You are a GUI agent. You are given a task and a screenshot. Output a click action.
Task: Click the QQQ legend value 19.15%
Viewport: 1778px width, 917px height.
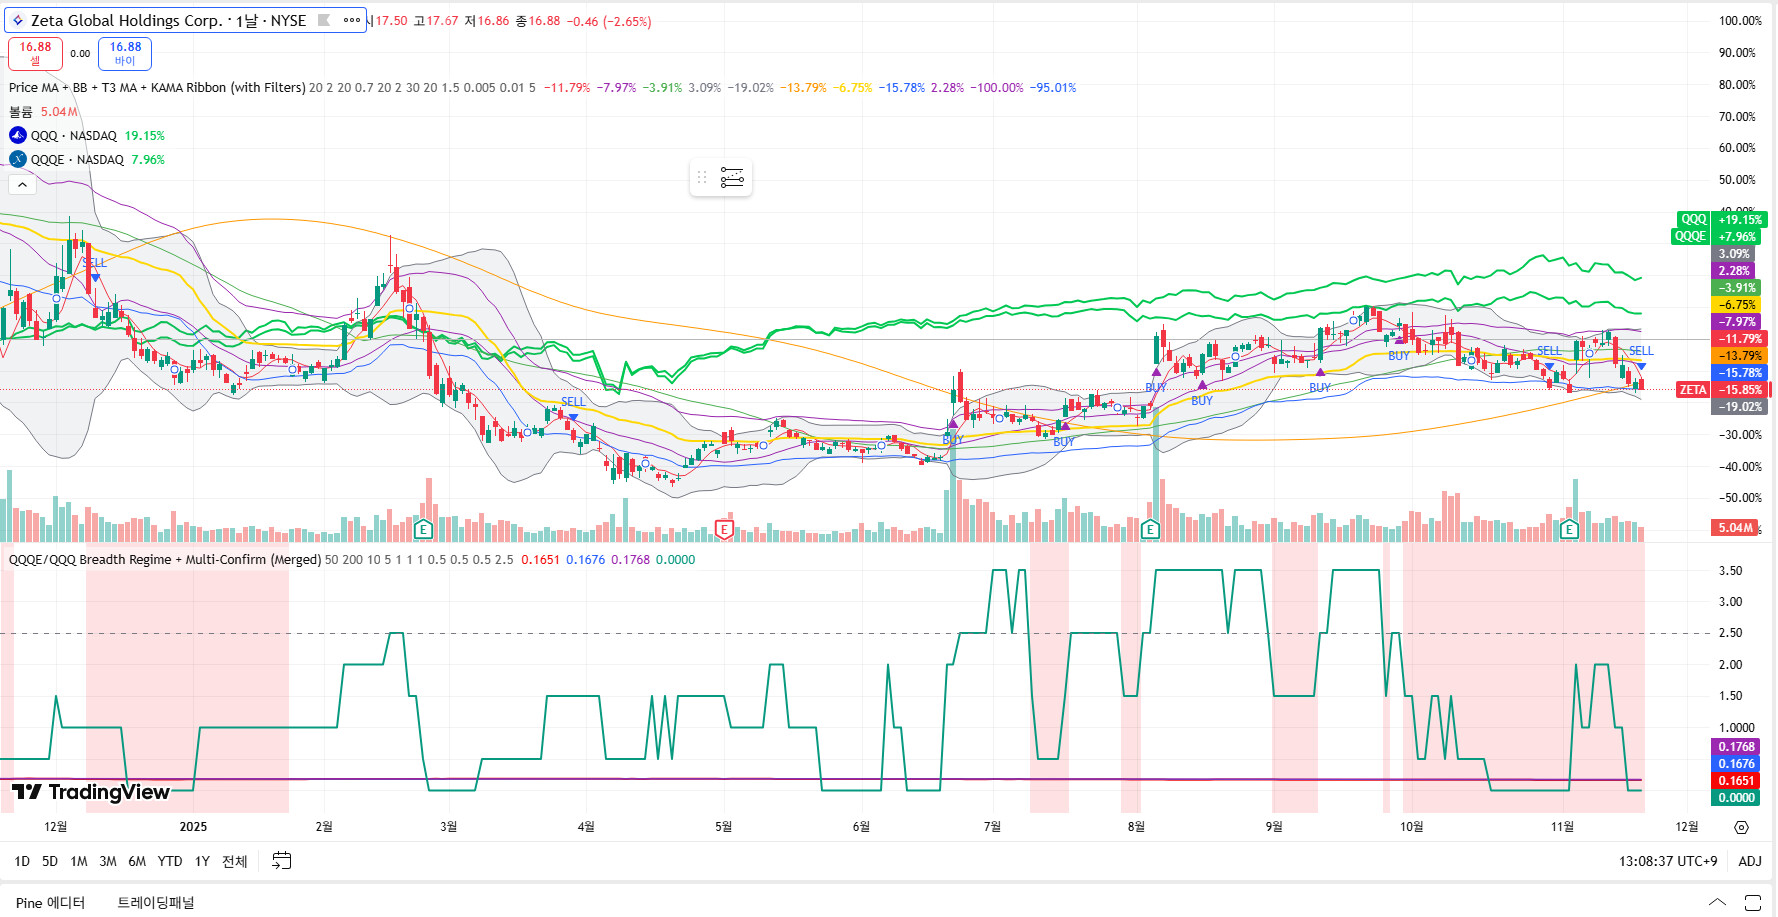(144, 135)
